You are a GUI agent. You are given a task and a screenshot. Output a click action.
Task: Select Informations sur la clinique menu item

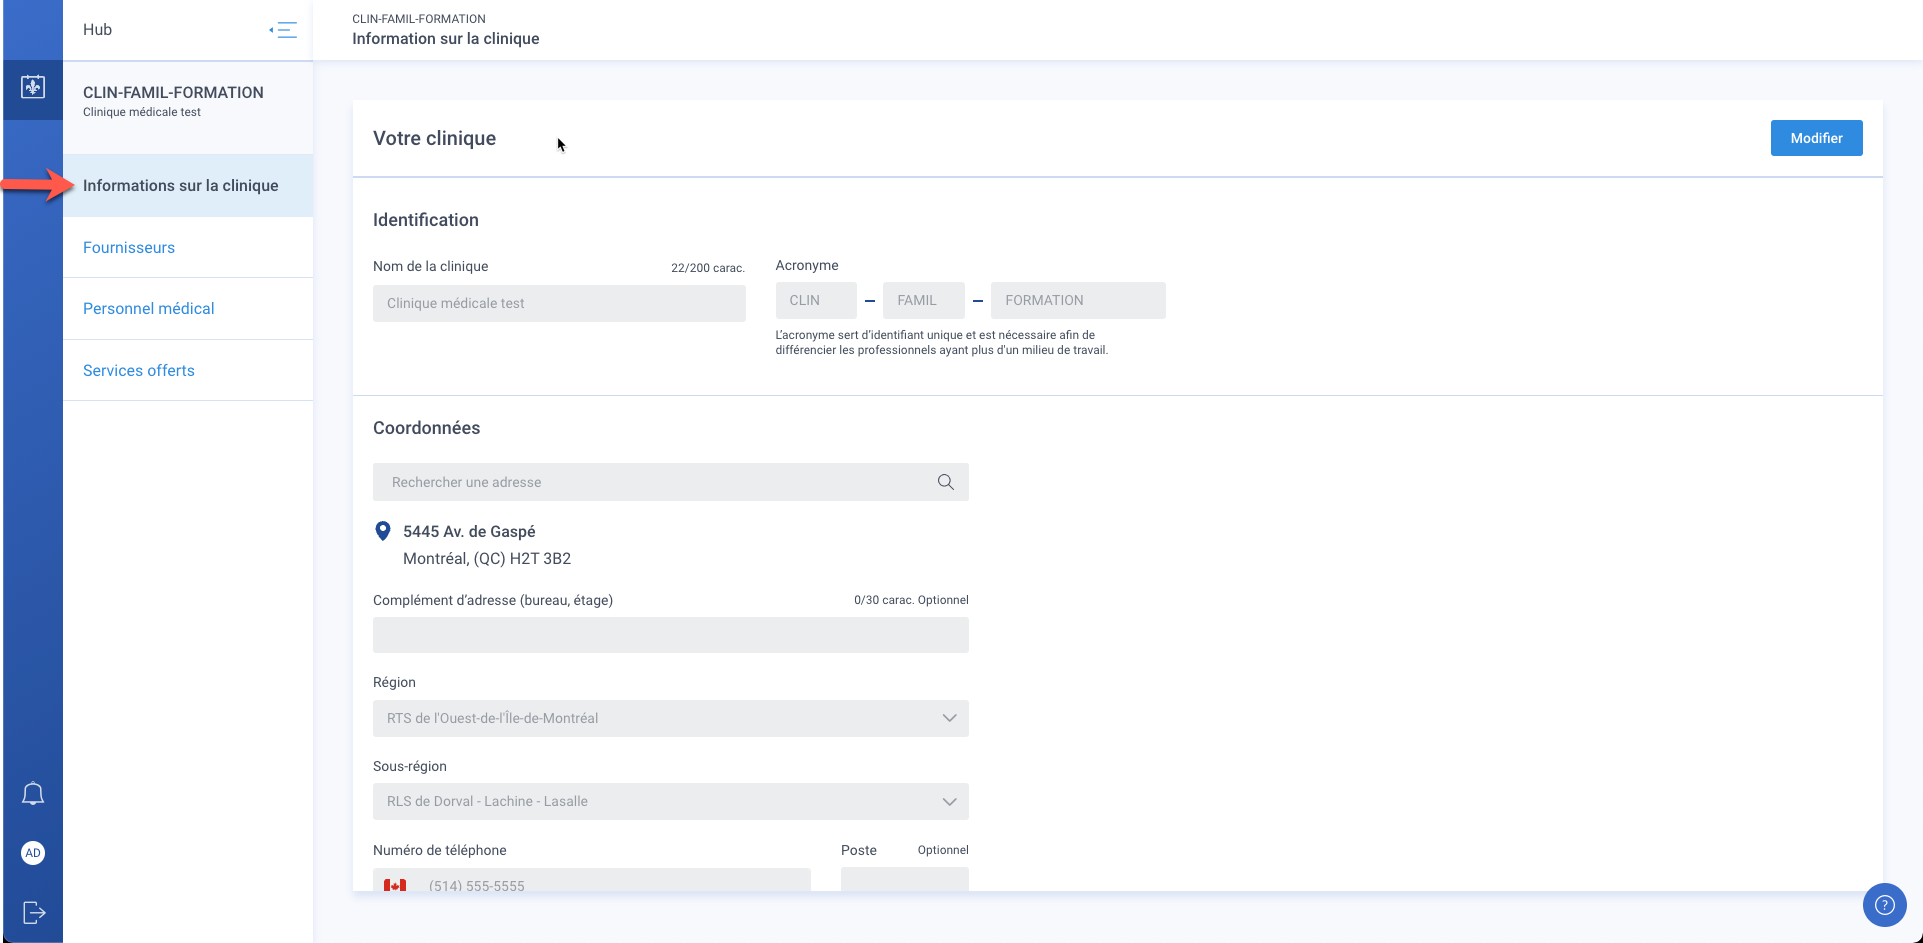point(188,186)
